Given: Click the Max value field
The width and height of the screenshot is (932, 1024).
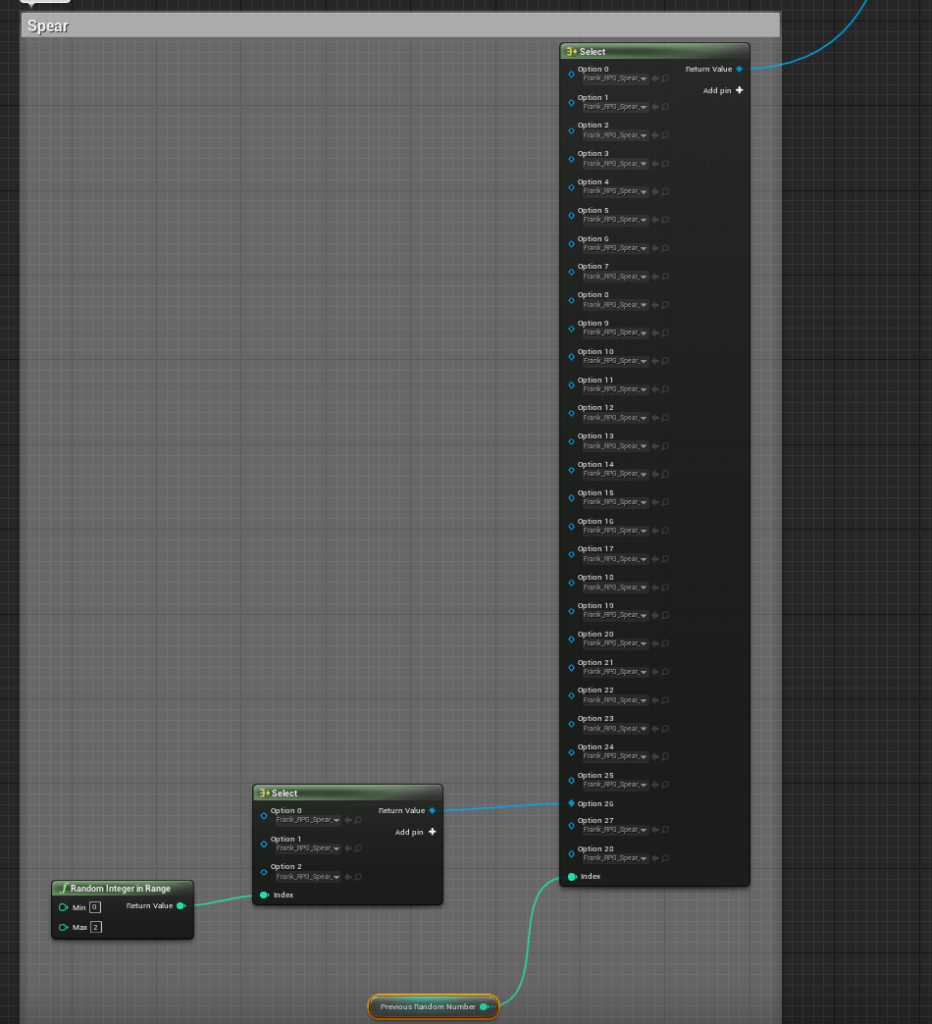Looking at the screenshot, I should pos(96,927).
